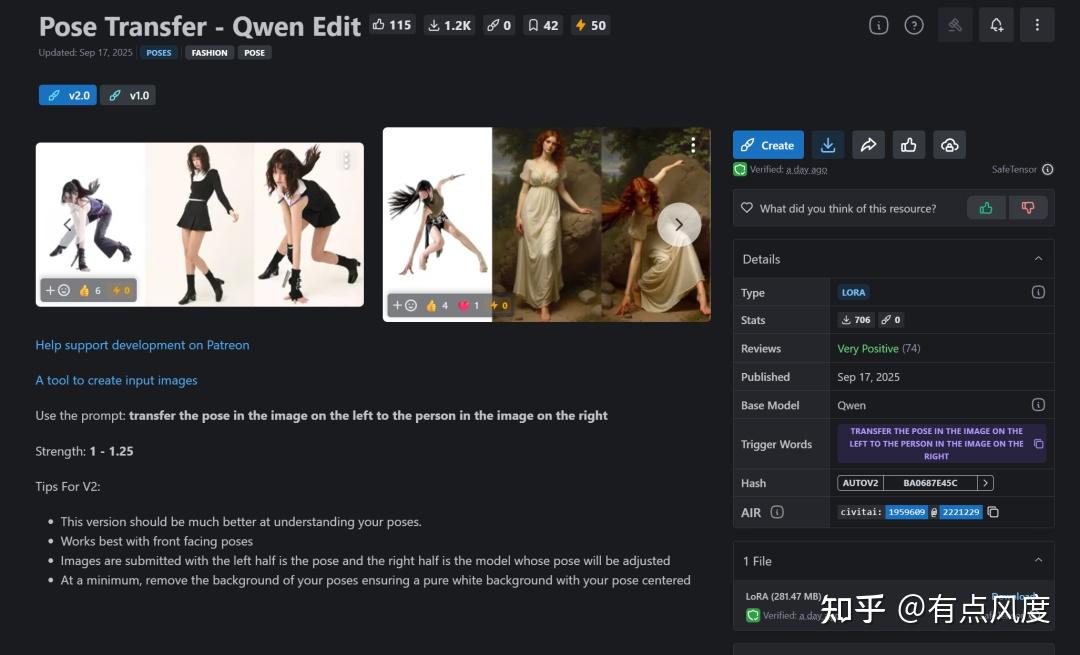Viewport: 1080px width, 655px height.
Task: Rate the resource with green thumbs-up
Action: [986, 208]
